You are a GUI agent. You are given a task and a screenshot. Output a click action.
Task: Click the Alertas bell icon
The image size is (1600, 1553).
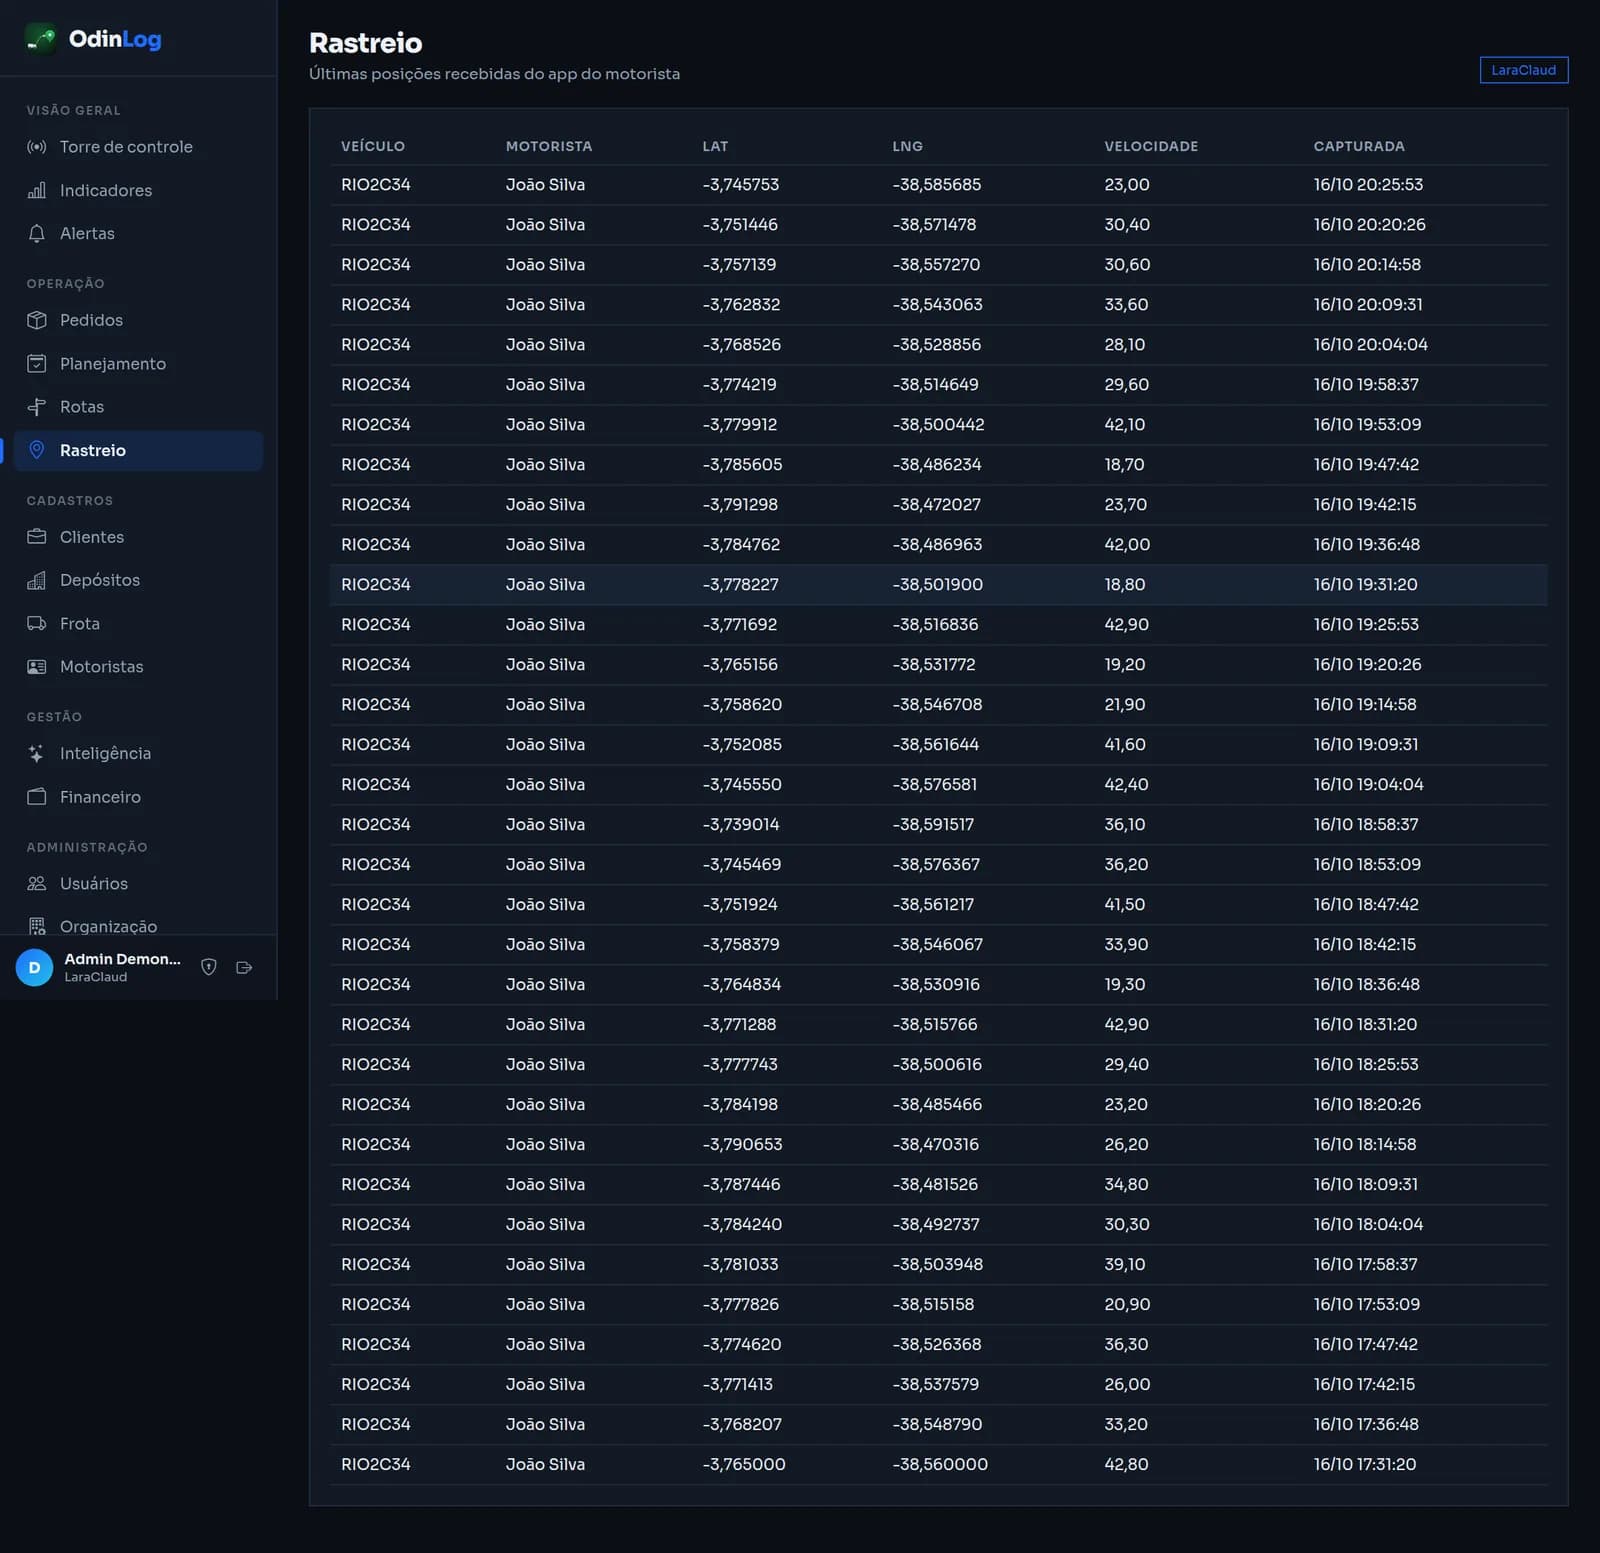[x=37, y=233]
